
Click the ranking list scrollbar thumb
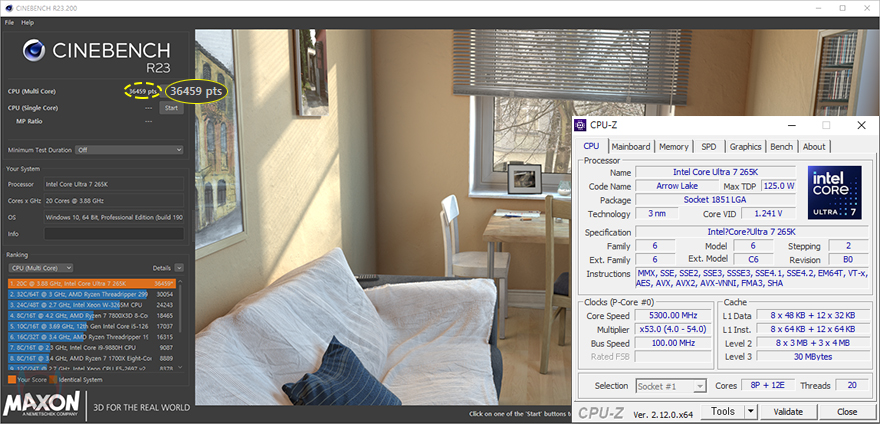point(180,309)
